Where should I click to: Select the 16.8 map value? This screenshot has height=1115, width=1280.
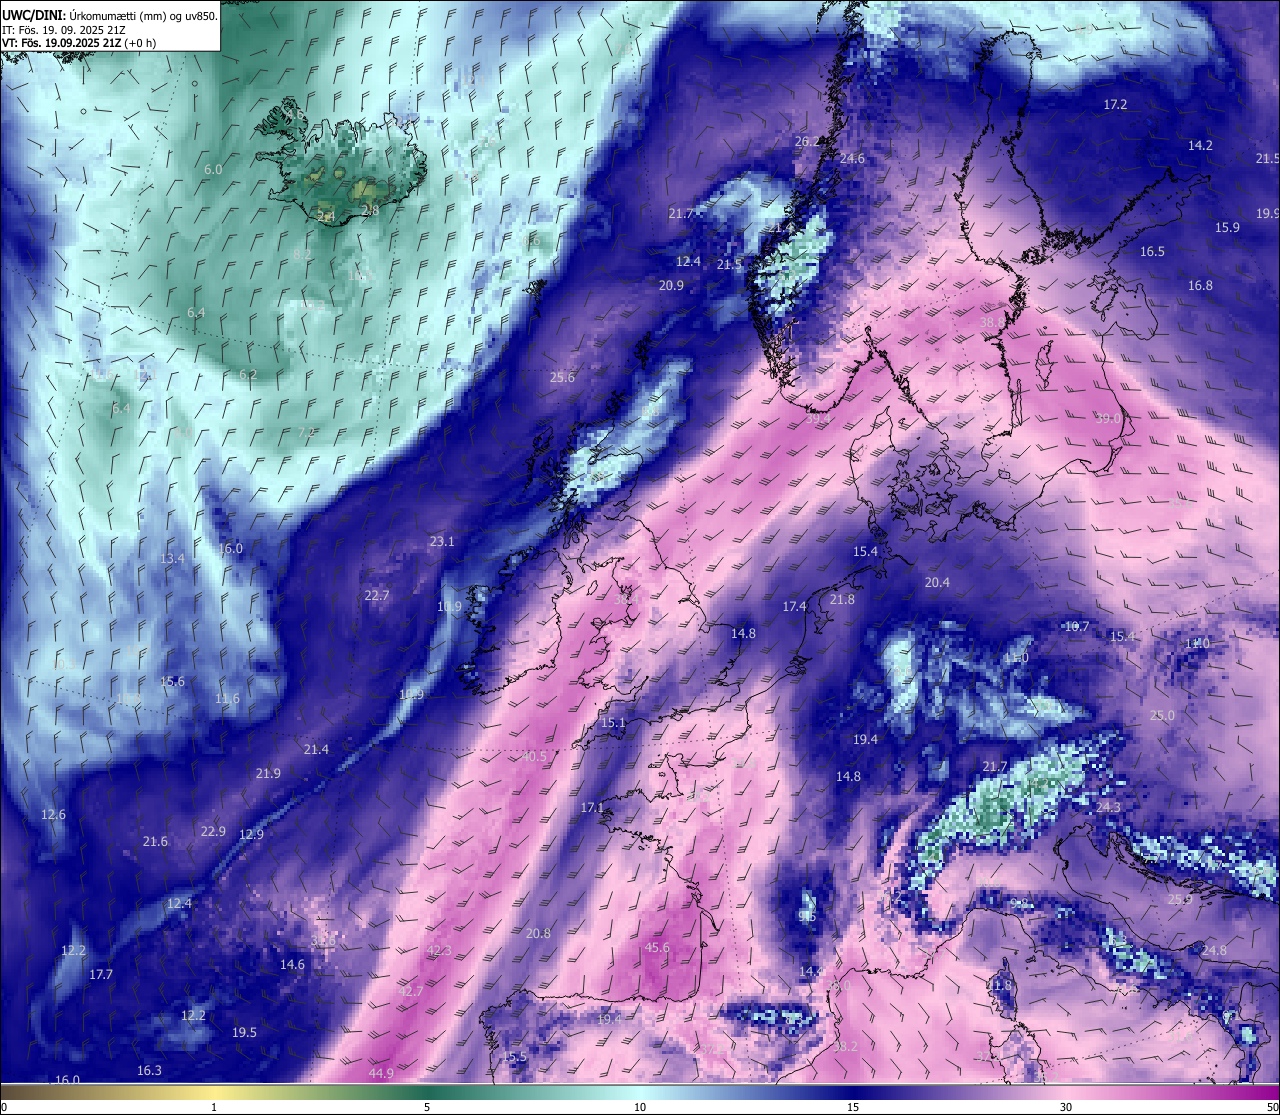(x=1200, y=286)
